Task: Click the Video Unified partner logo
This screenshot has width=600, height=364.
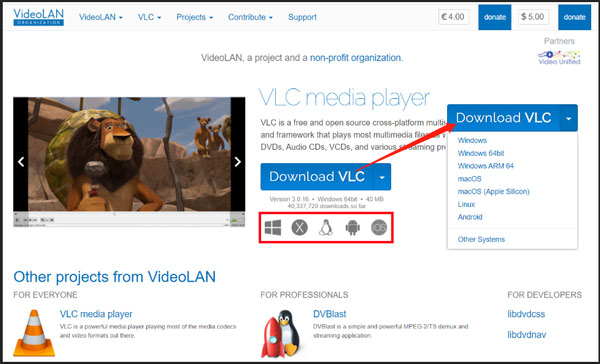Action: (x=559, y=57)
